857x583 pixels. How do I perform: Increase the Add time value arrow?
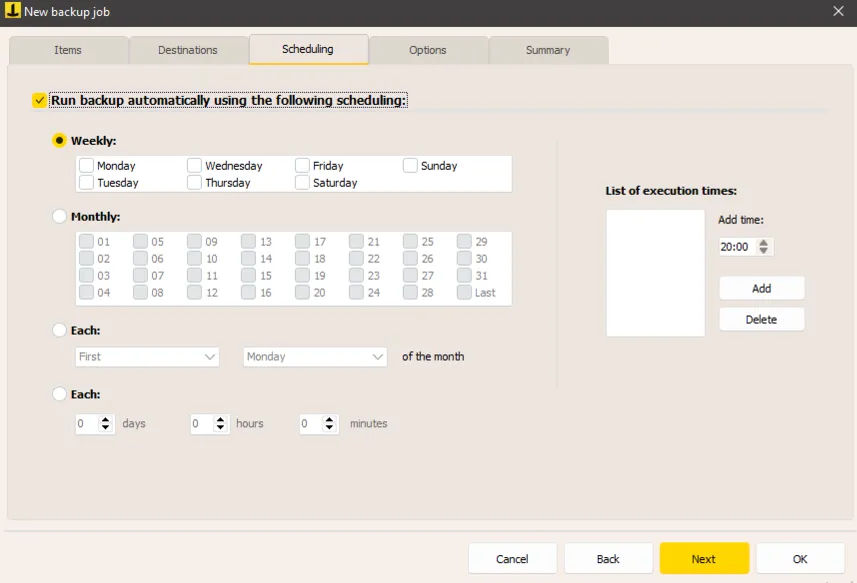tap(764, 243)
